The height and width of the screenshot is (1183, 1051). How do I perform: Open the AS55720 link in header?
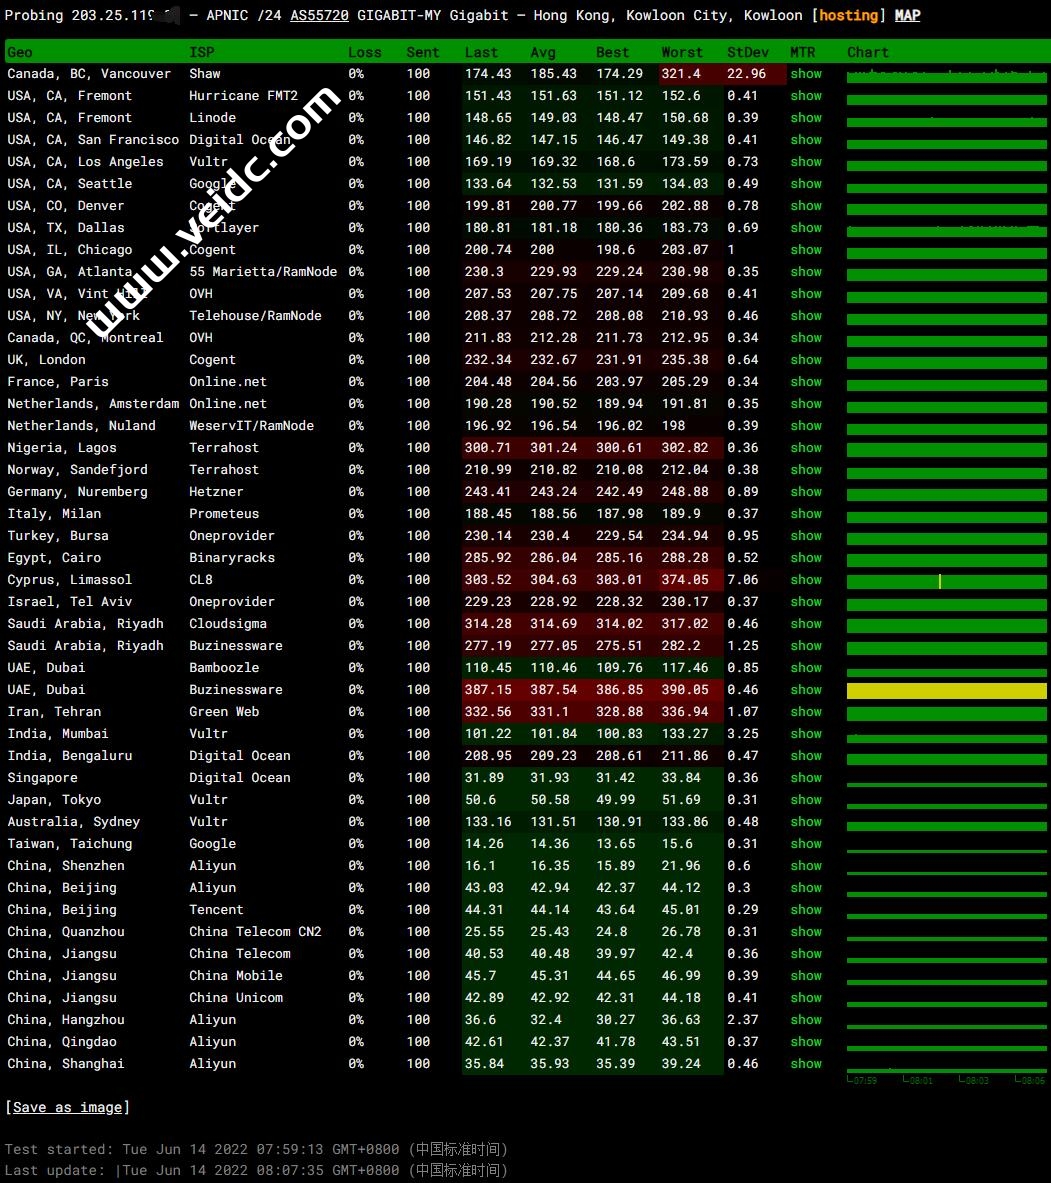(319, 15)
